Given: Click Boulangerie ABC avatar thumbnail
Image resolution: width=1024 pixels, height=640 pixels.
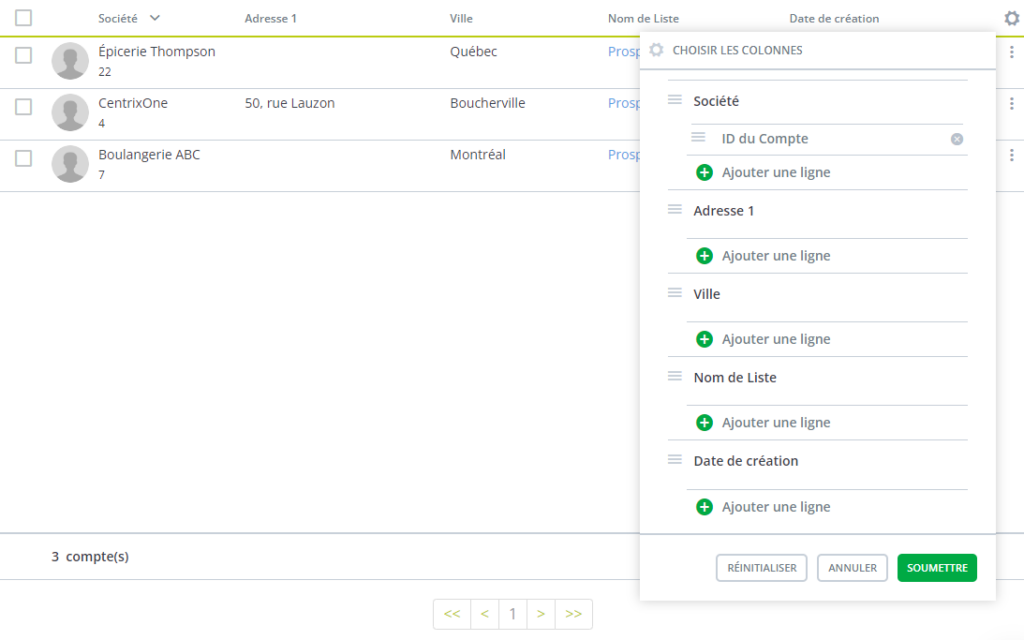Looking at the screenshot, I should [70, 165].
